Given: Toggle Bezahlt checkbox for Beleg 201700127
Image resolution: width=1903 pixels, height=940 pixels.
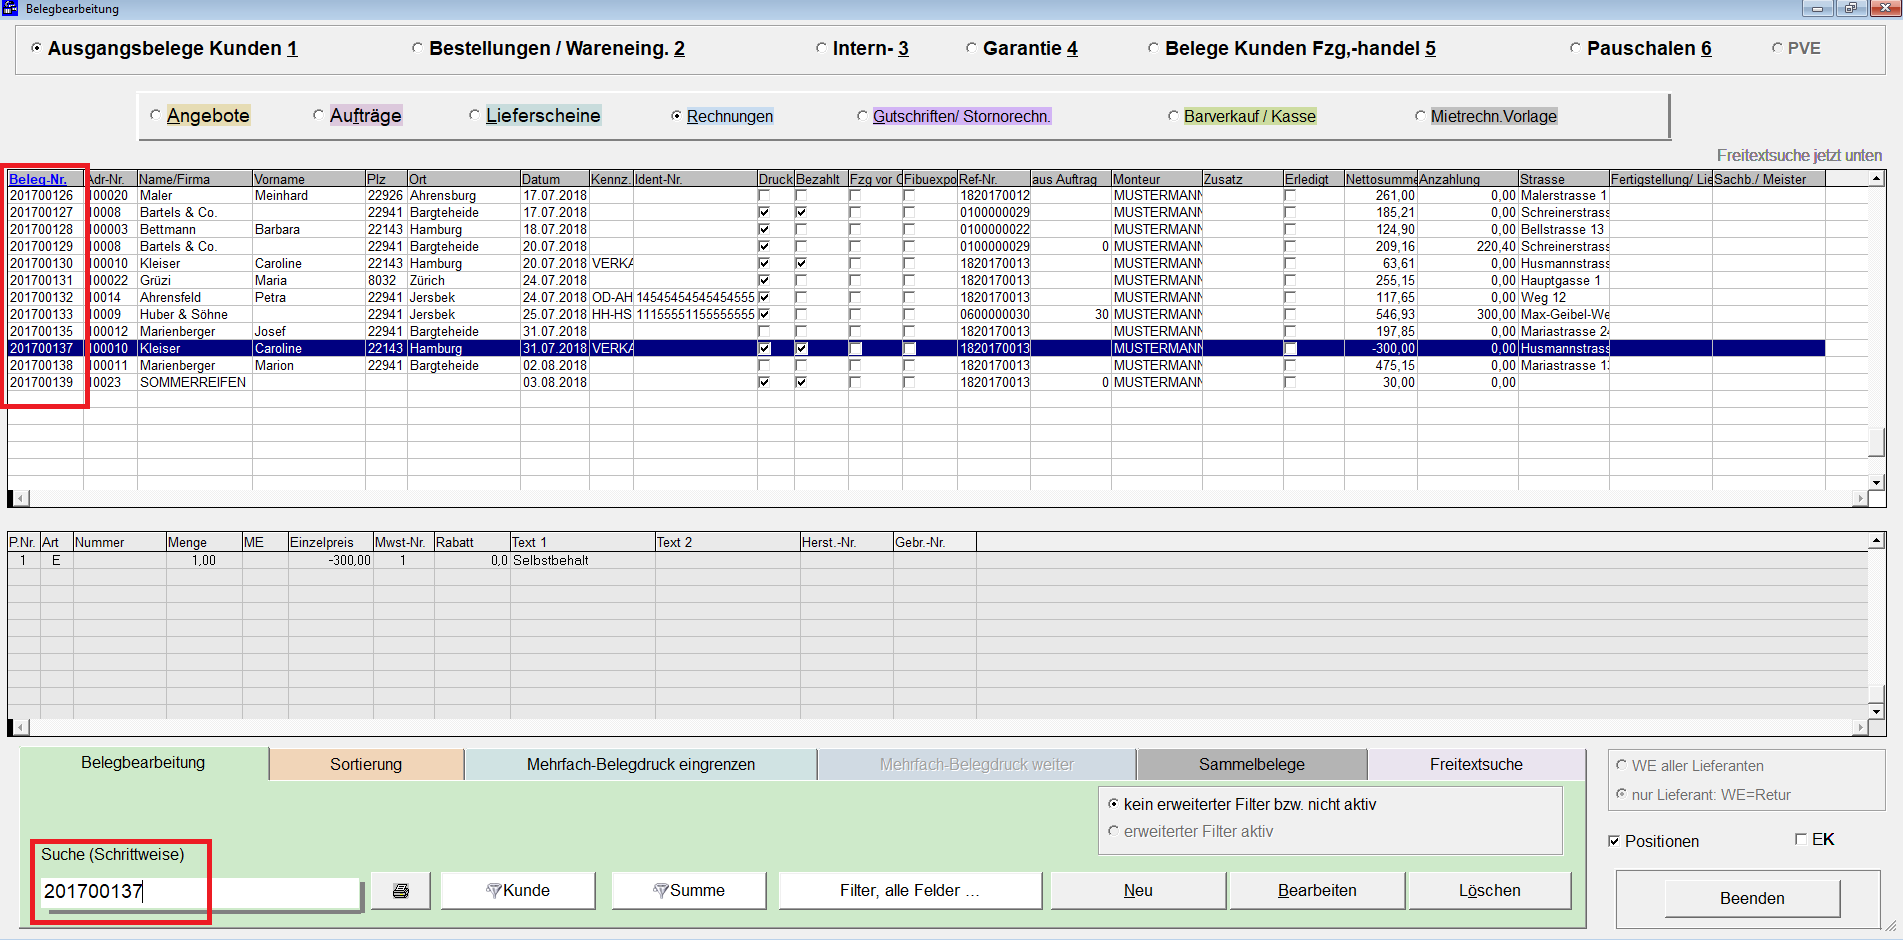Looking at the screenshot, I should point(801,212).
